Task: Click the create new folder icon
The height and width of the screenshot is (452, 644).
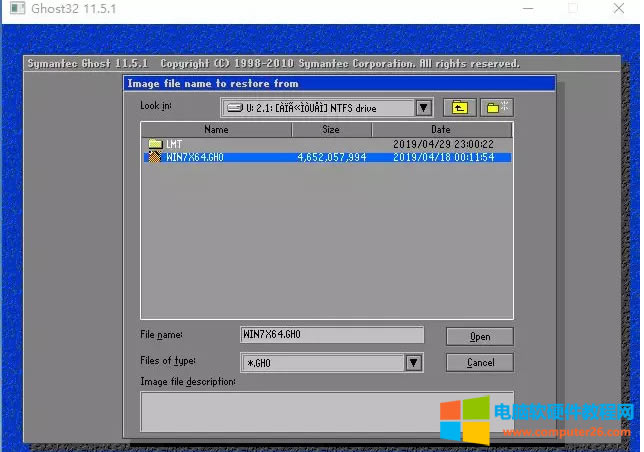Action: (497, 108)
